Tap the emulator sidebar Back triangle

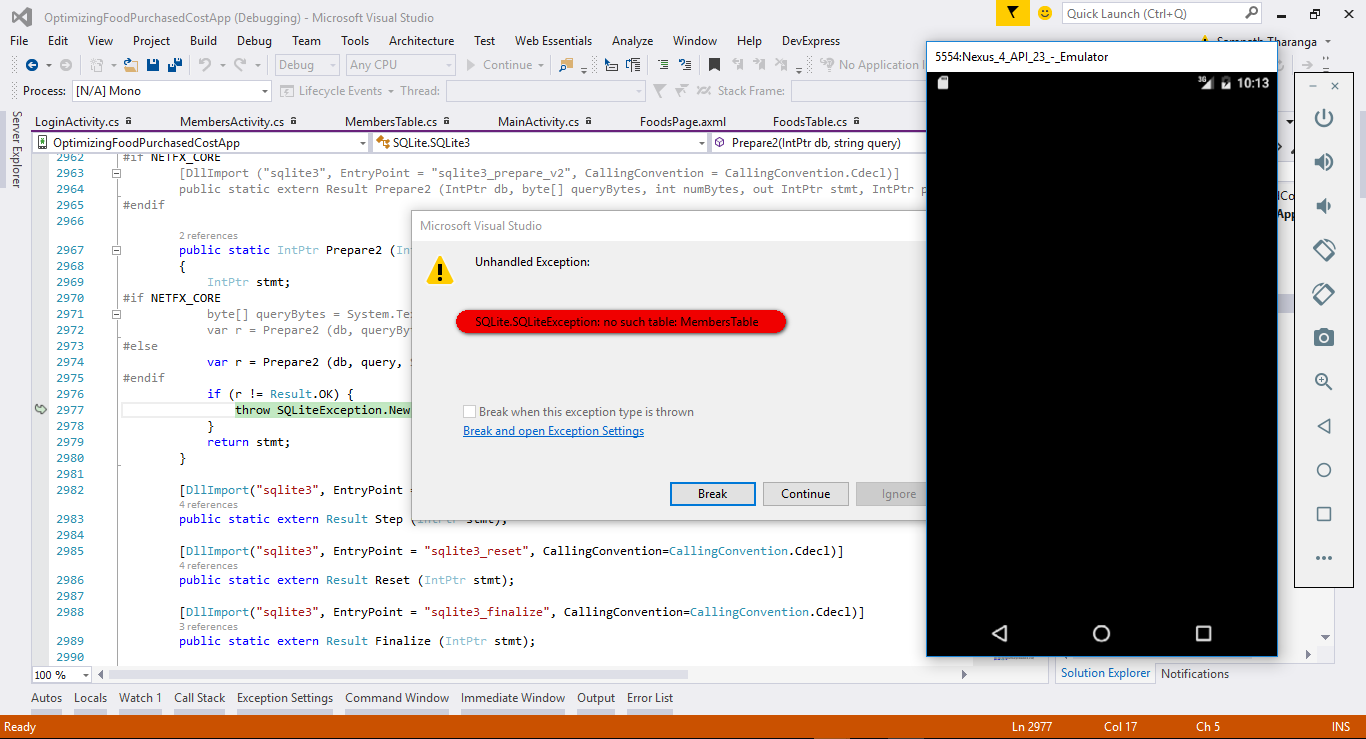click(x=1324, y=426)
